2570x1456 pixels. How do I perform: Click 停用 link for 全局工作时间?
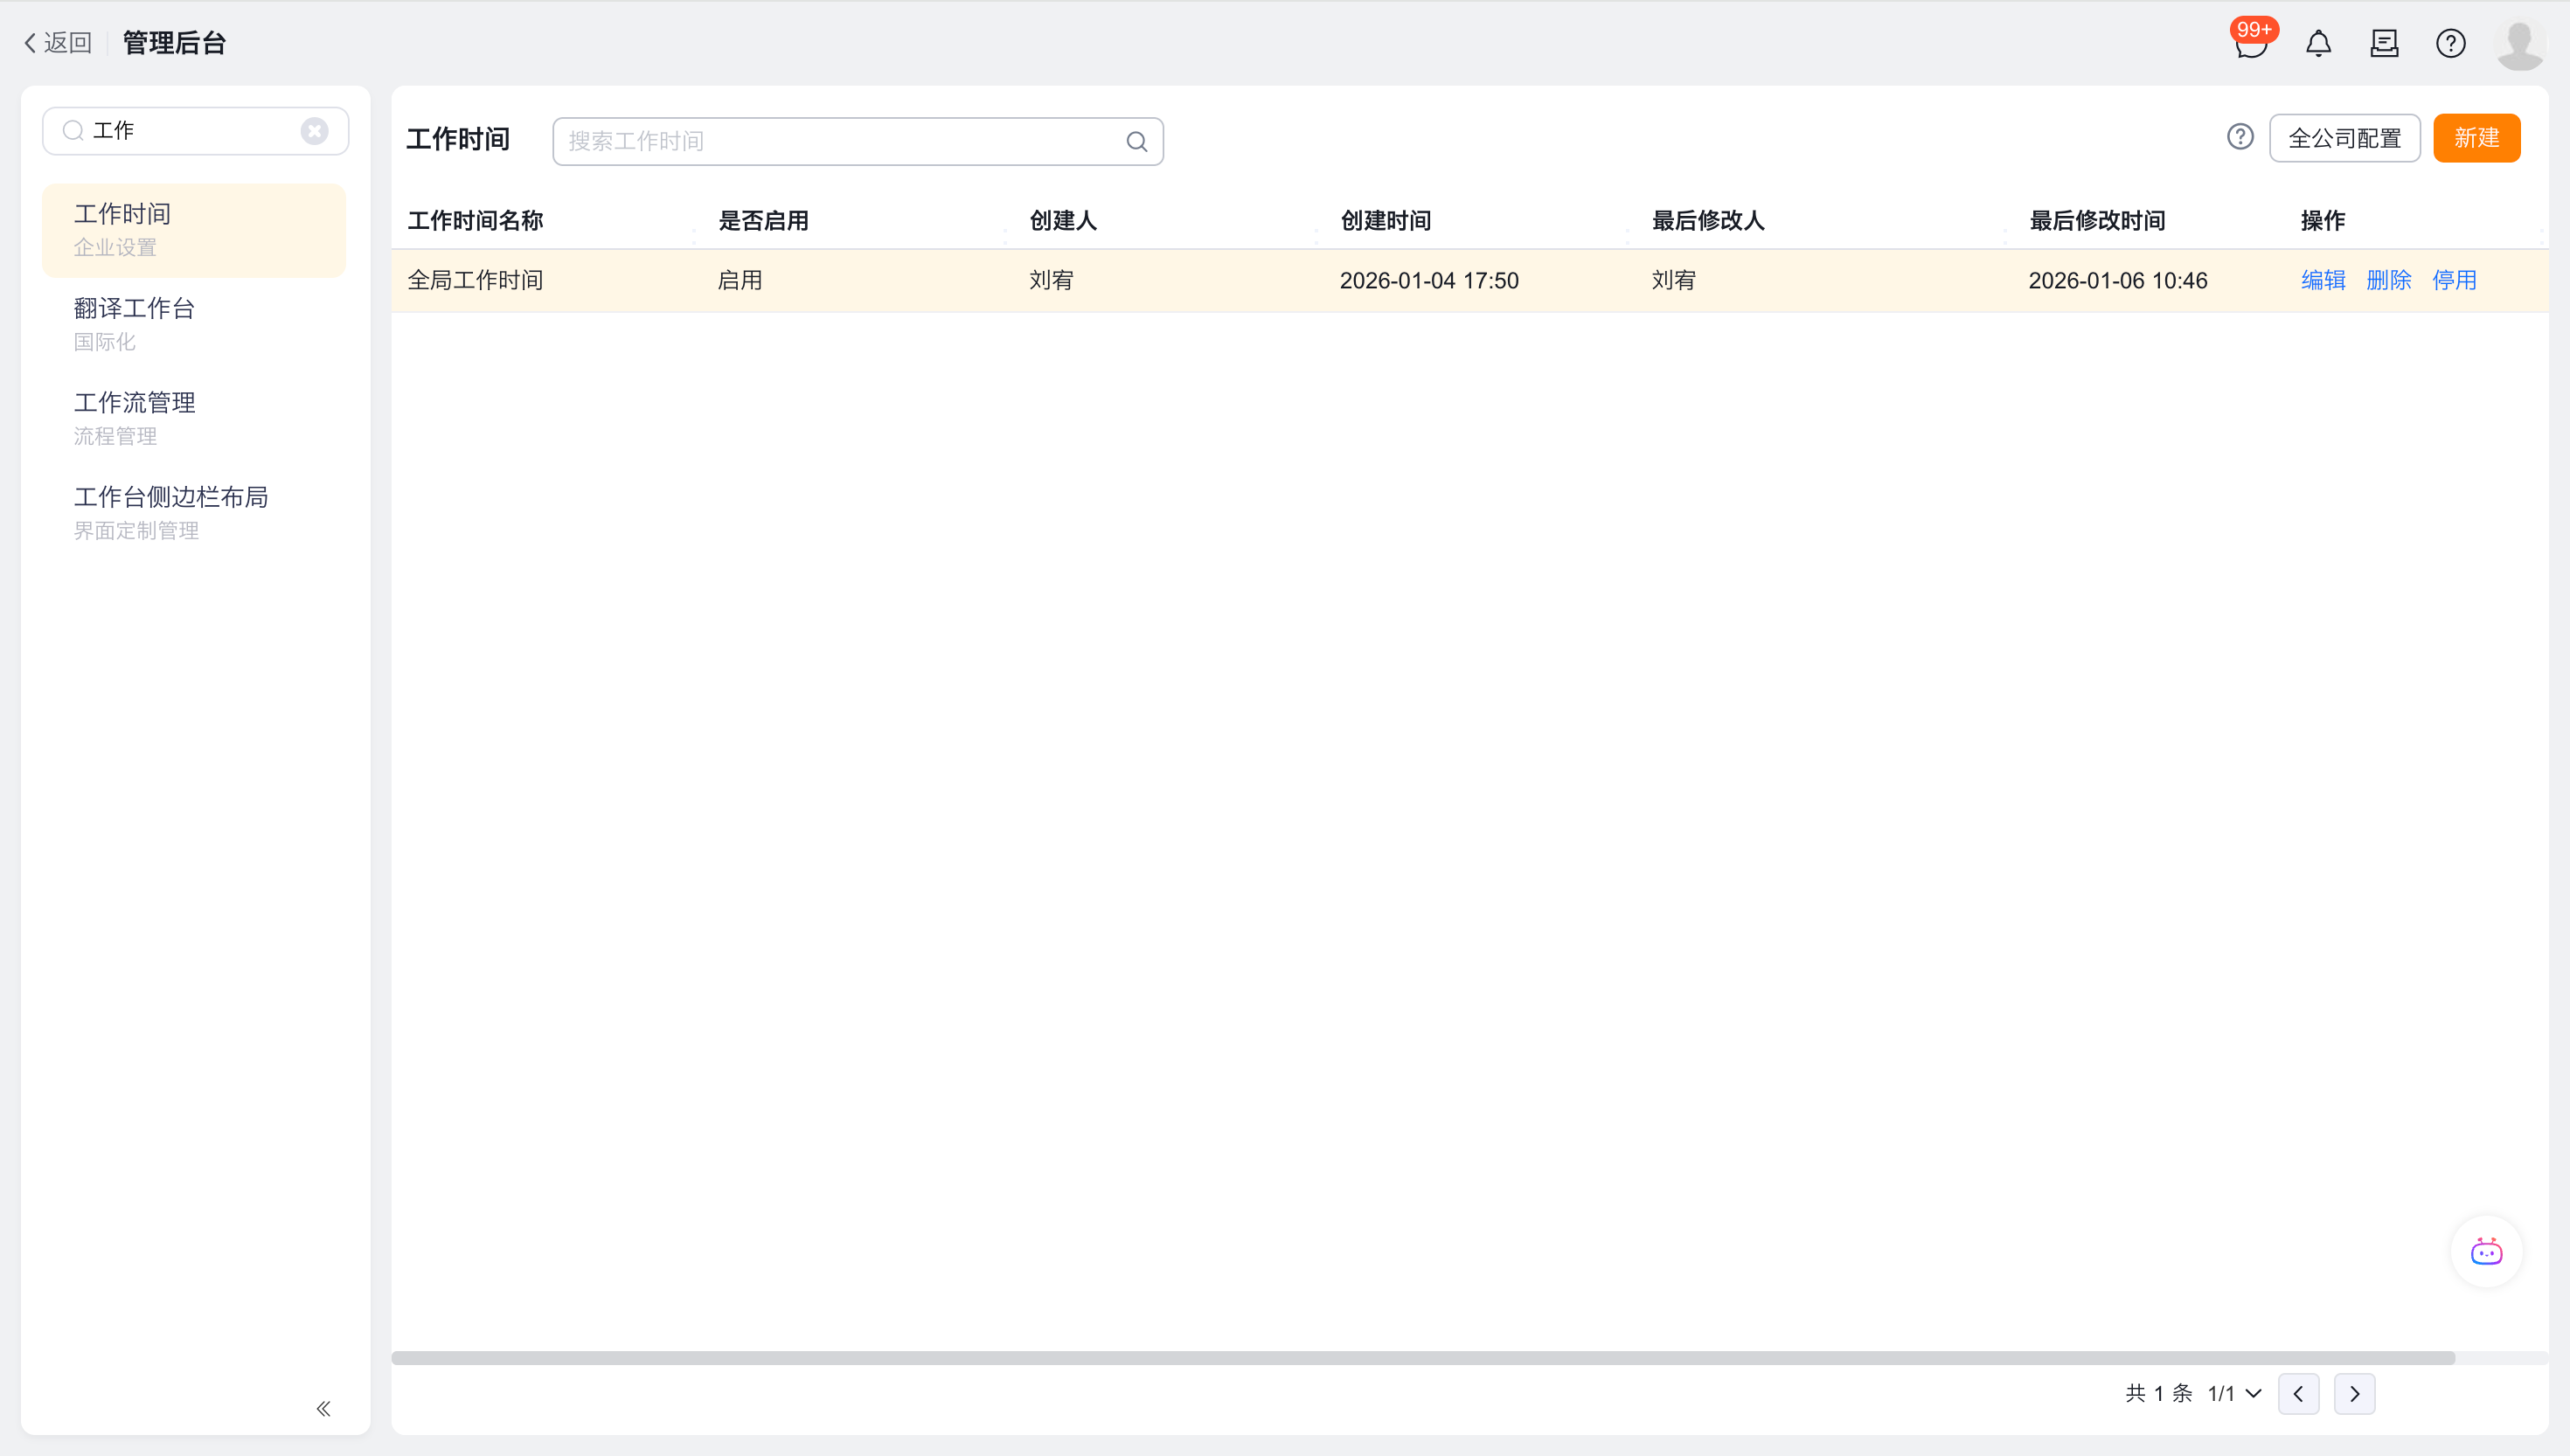(x=2454, y=280)
